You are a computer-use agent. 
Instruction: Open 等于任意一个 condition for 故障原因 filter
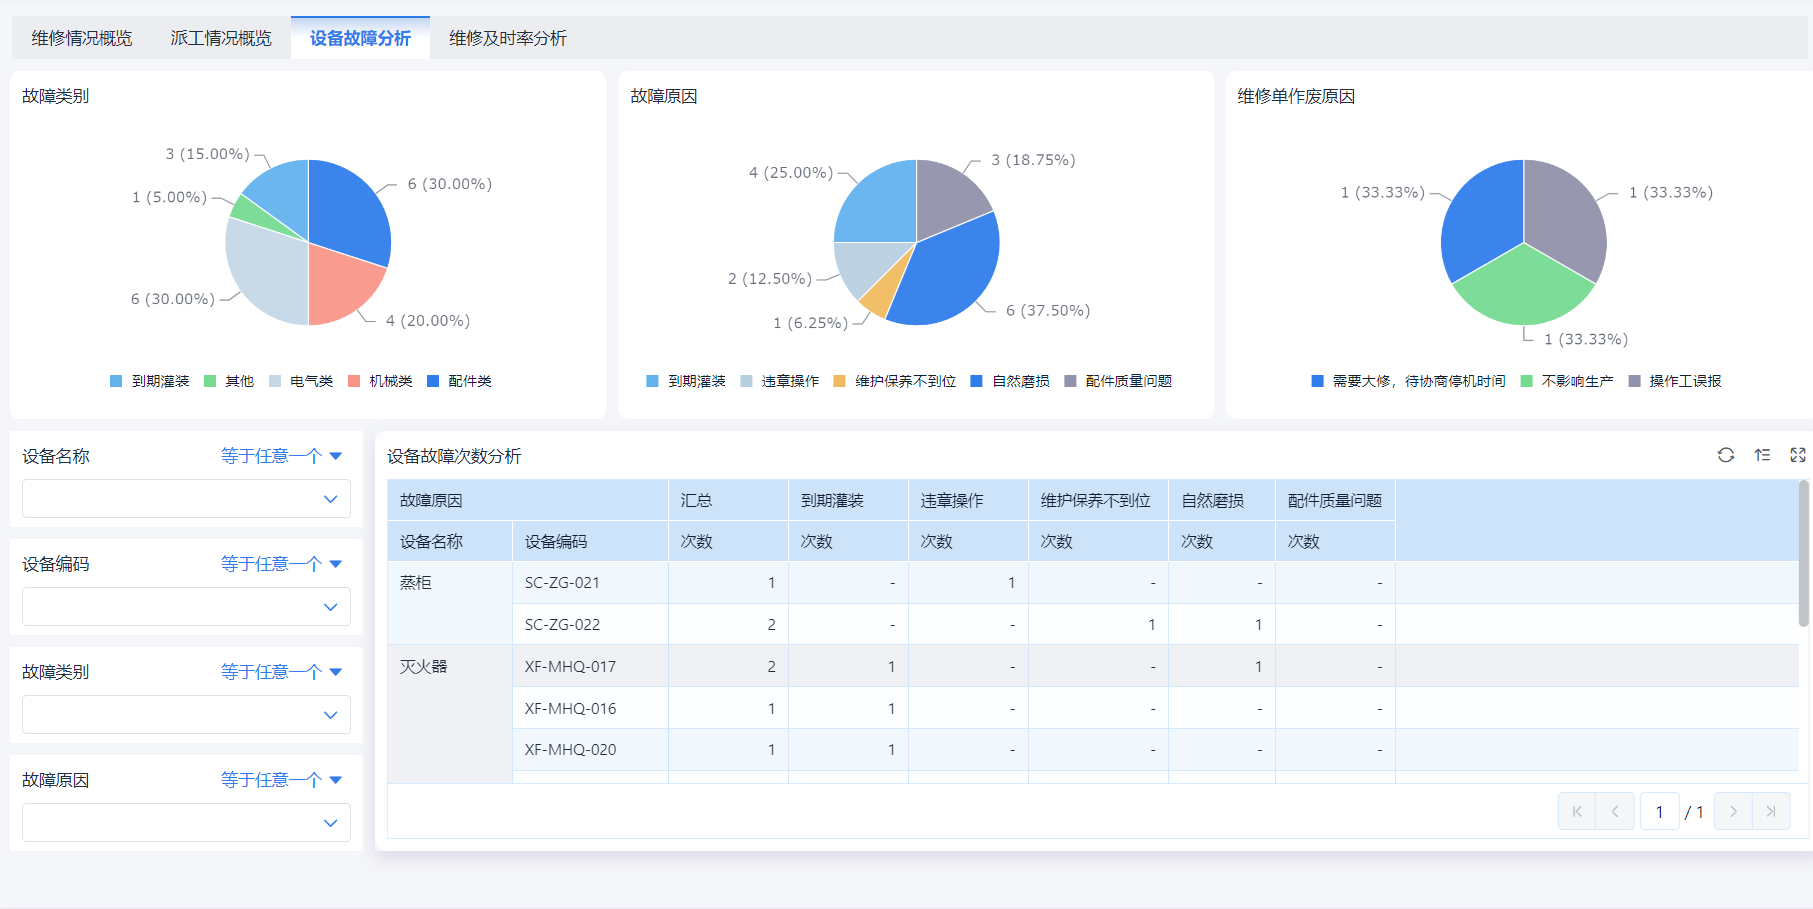[x=281, y=780]
